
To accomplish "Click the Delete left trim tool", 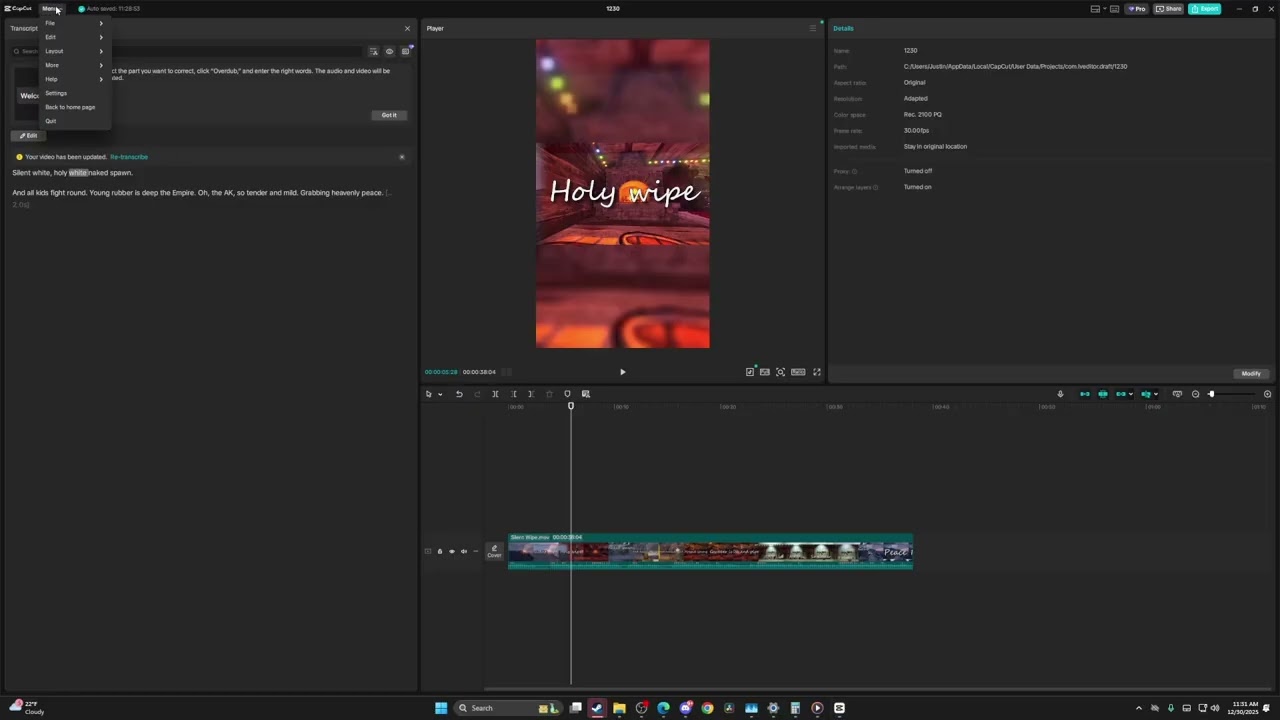I will 514,394.
